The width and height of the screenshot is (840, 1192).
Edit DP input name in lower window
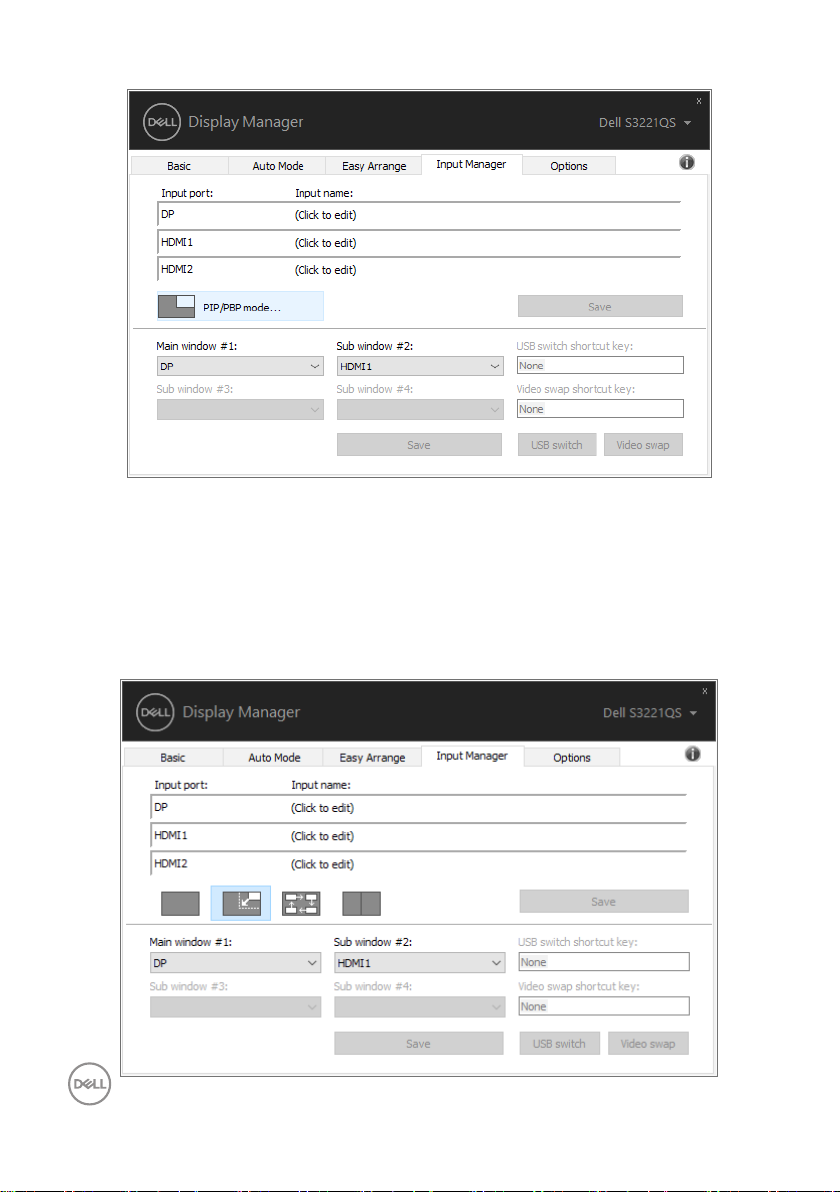[x=322, y=808]
